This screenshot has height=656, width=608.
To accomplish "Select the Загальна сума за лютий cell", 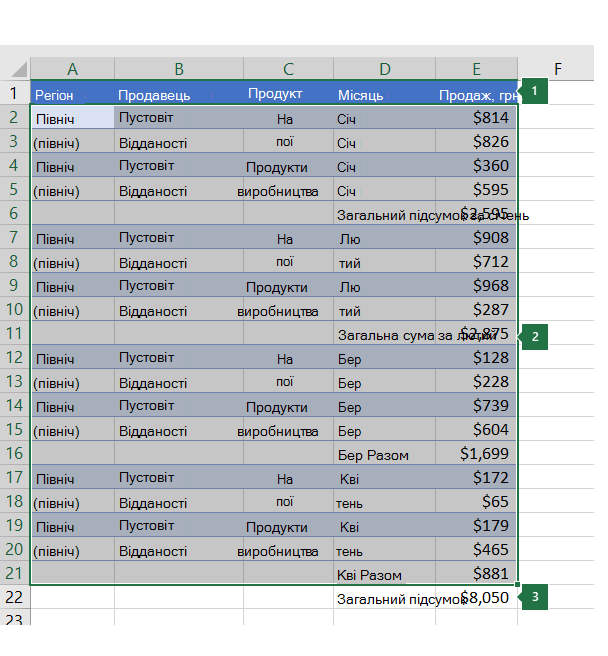I will [x=385, y=333].
